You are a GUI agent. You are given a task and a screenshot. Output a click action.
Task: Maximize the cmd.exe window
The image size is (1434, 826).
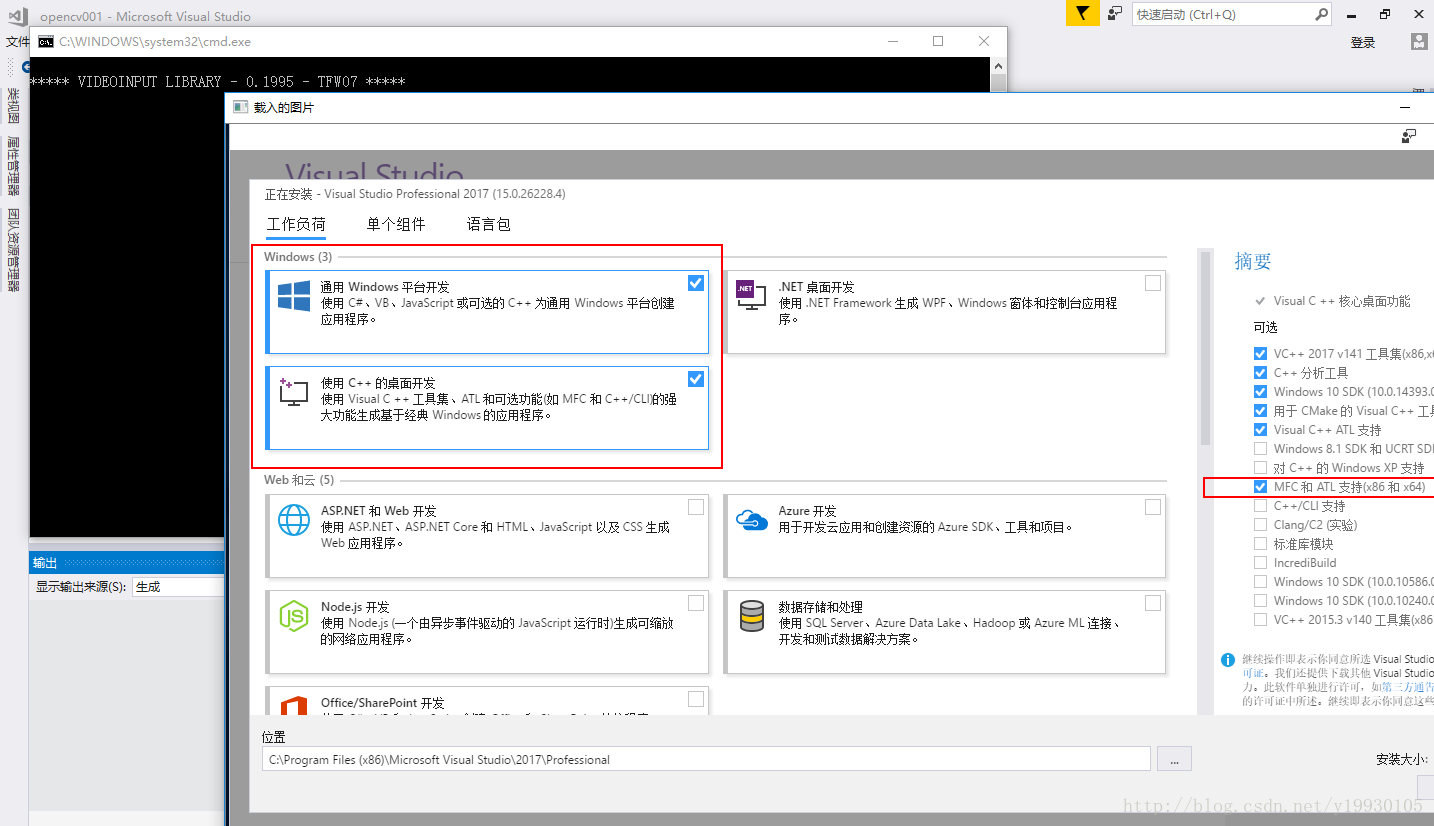(938, 41)
